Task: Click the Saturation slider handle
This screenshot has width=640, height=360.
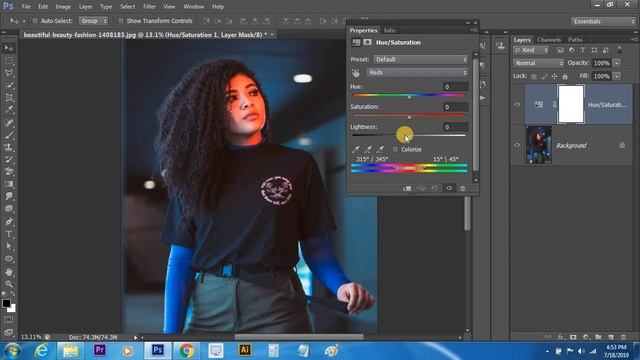Action: coord(409,117)
